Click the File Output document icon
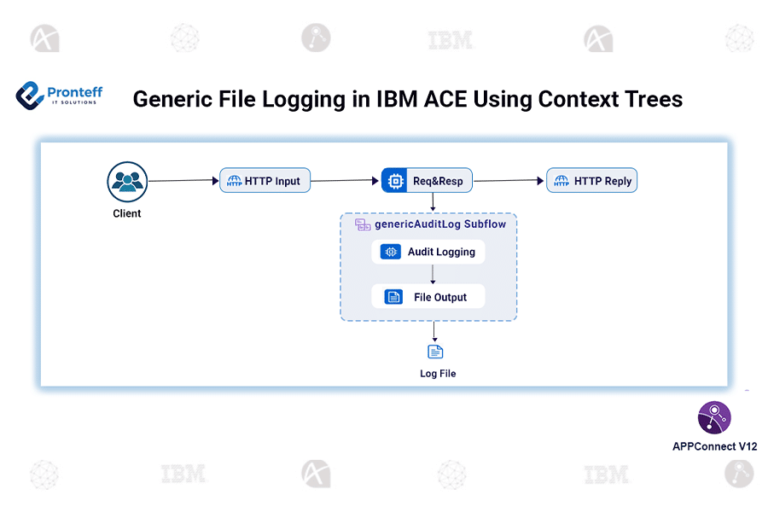The width and height of the screenshot is (768, 512). coord(393,297)
